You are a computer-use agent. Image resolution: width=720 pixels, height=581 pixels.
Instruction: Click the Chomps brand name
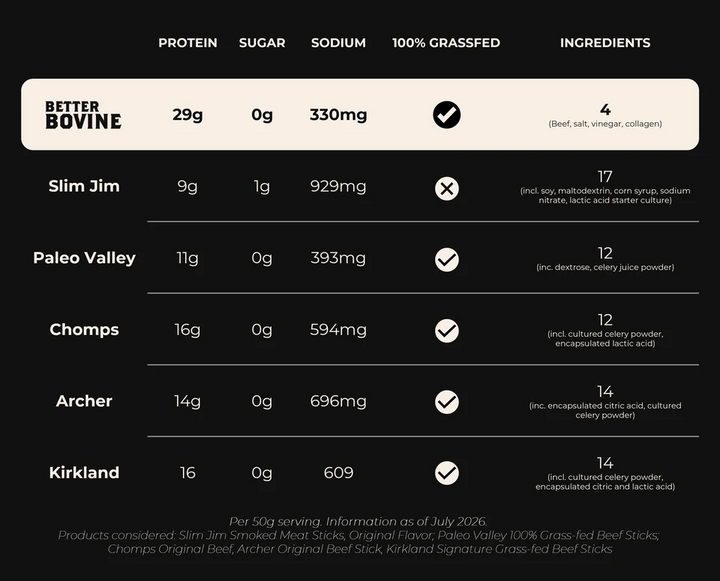coord(84,330)
